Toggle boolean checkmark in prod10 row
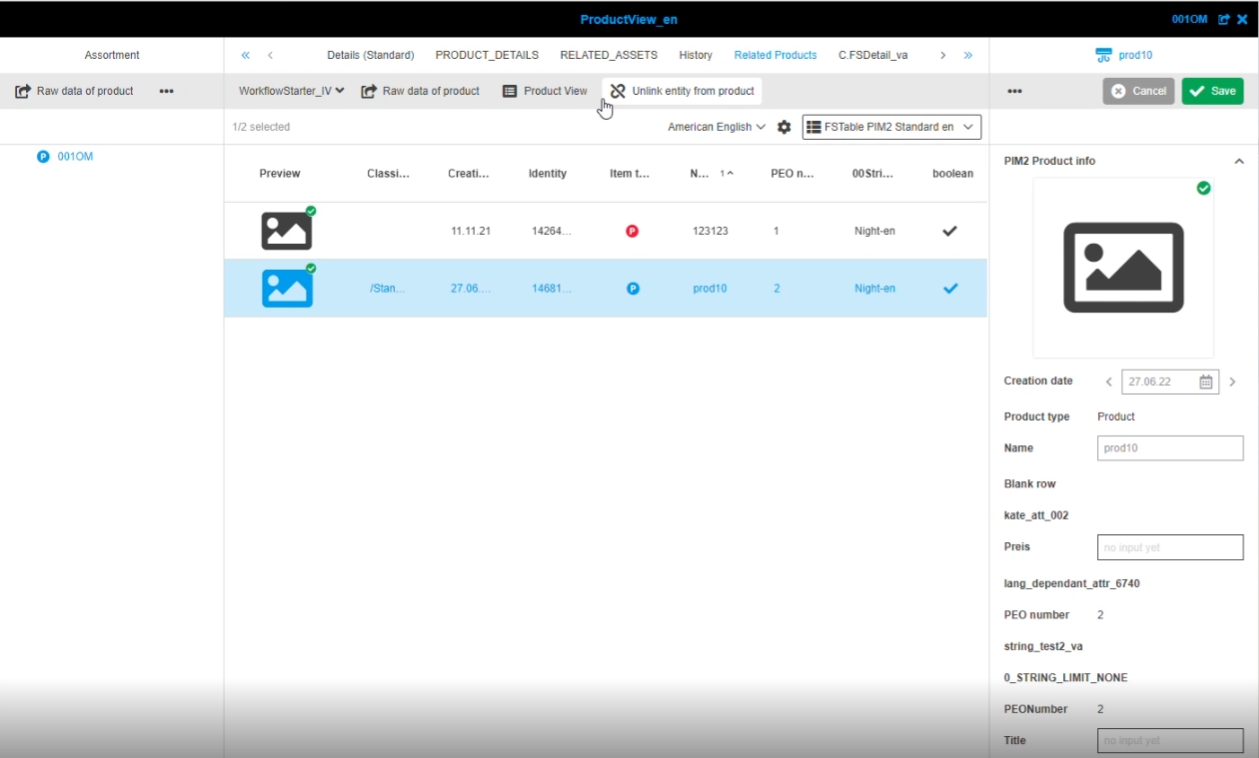The height and width of the screenshot is (758, 1259). (950, 289)
